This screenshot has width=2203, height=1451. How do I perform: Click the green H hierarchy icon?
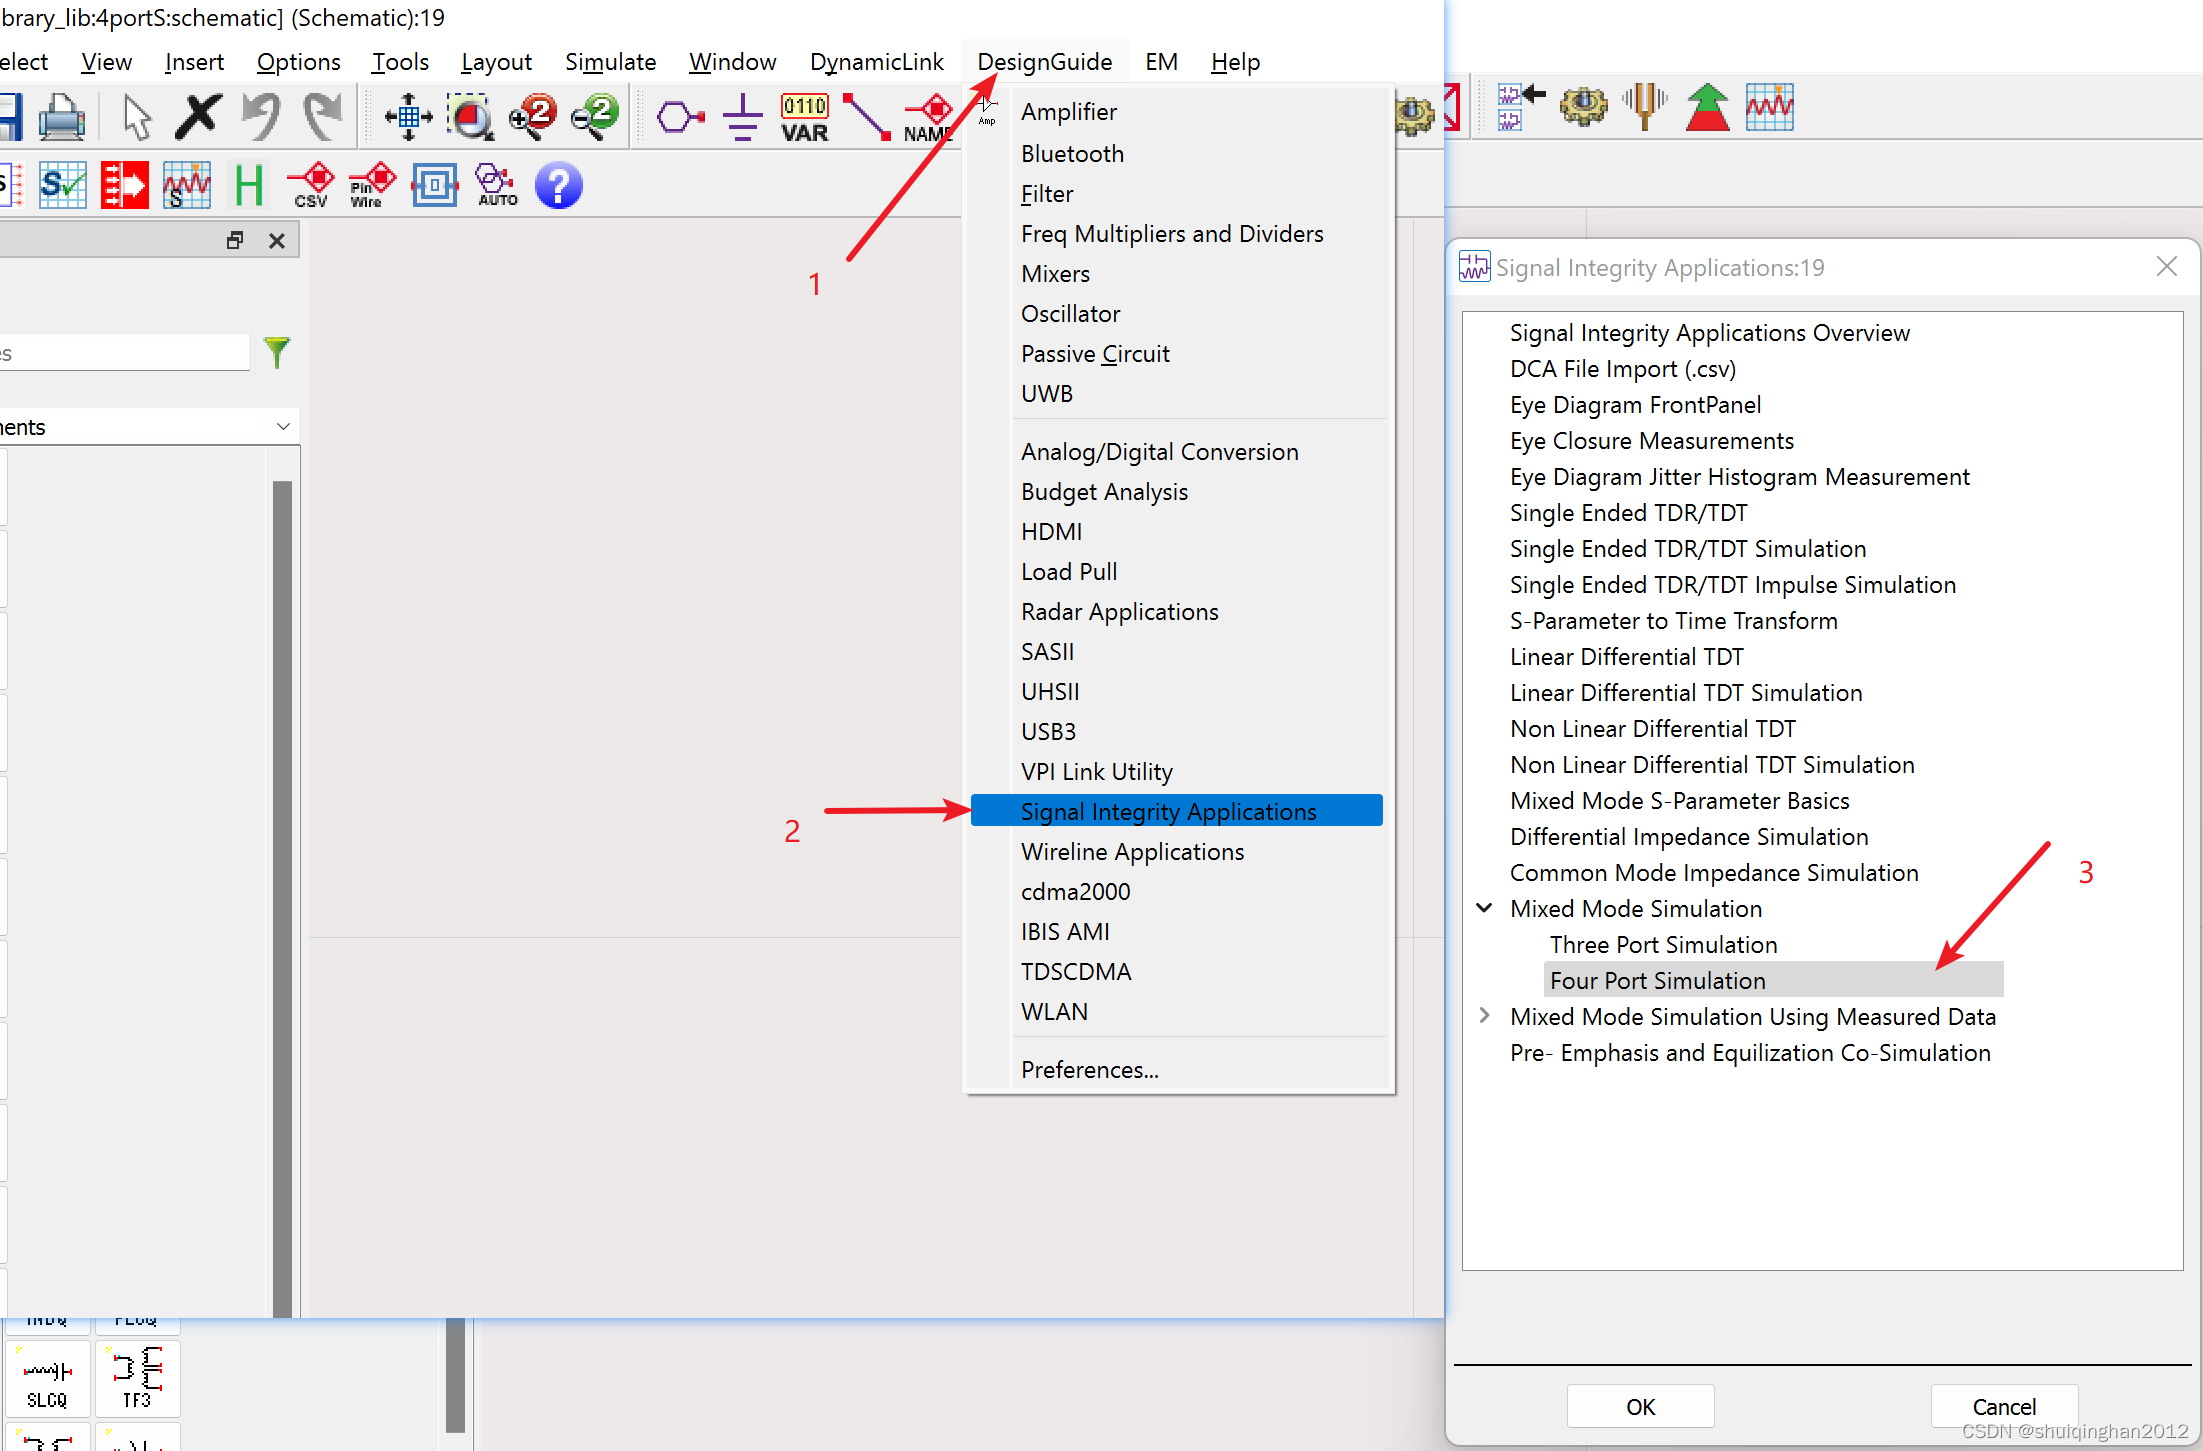[x=248, y=186]
